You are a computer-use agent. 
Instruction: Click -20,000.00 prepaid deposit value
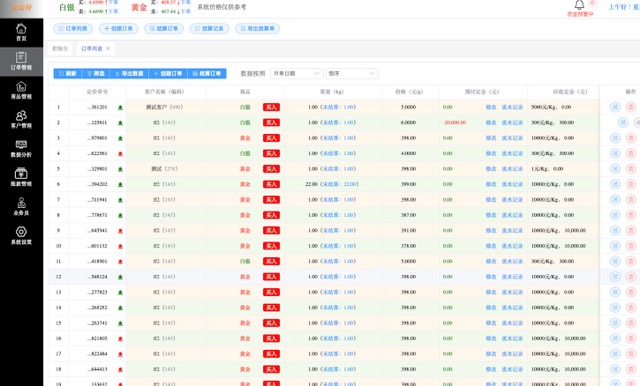pyautogui.click(x=455, y=122)
